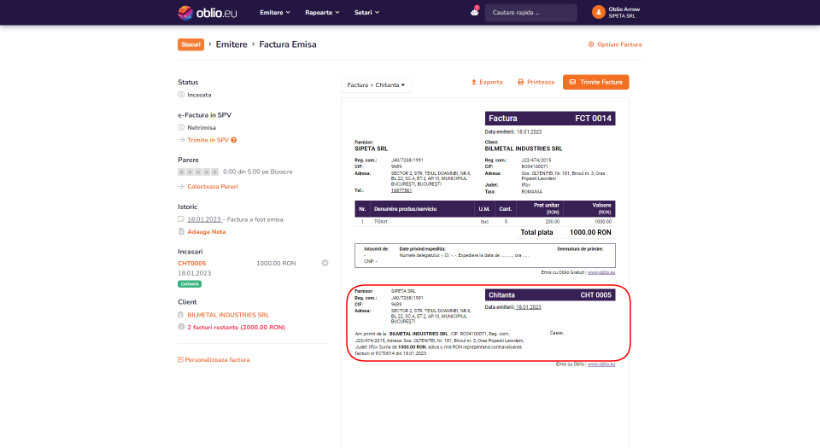The height and width of the screenshot is (448, 820).
Task: Open receipt CHT0005 link
Action: click(x=192, y=263)
